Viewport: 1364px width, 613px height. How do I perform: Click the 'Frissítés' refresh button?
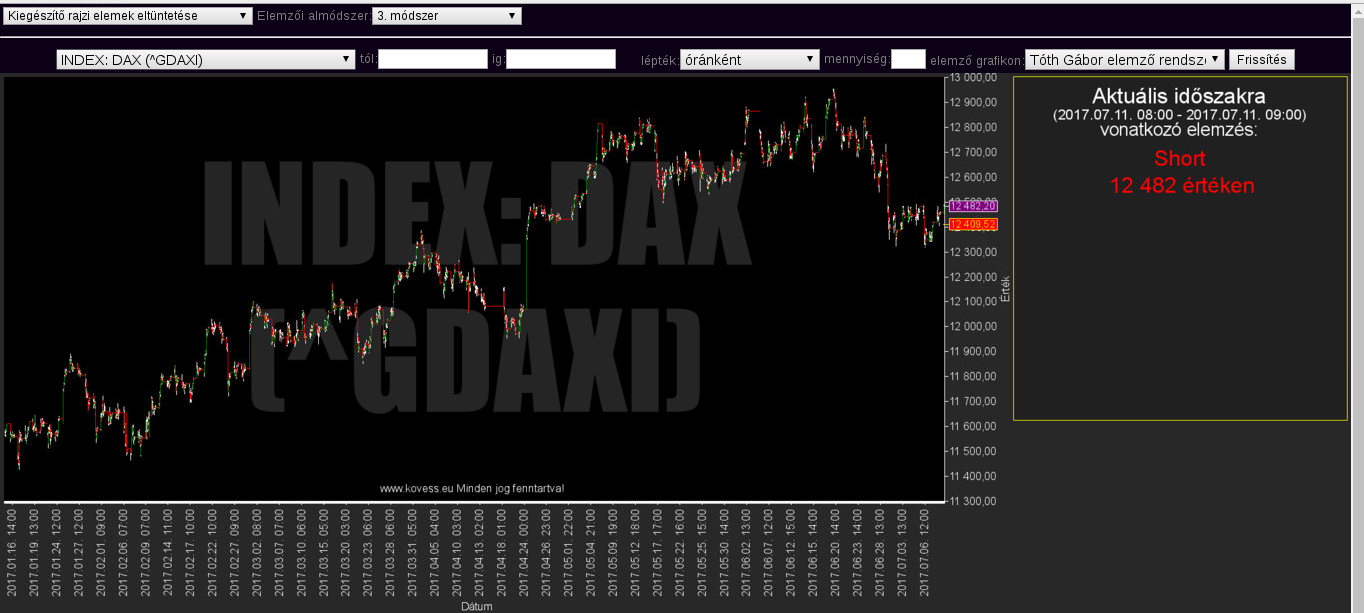coord(1261,59)
